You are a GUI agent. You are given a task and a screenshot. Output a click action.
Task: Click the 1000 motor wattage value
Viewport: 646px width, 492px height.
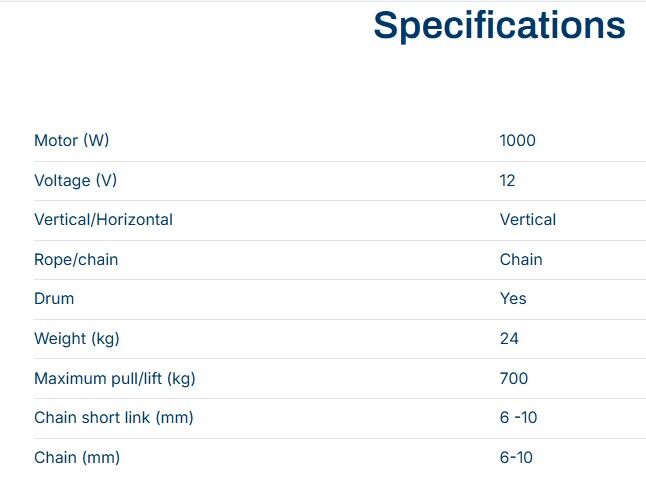pyautogui.click(x=517, y=141)
